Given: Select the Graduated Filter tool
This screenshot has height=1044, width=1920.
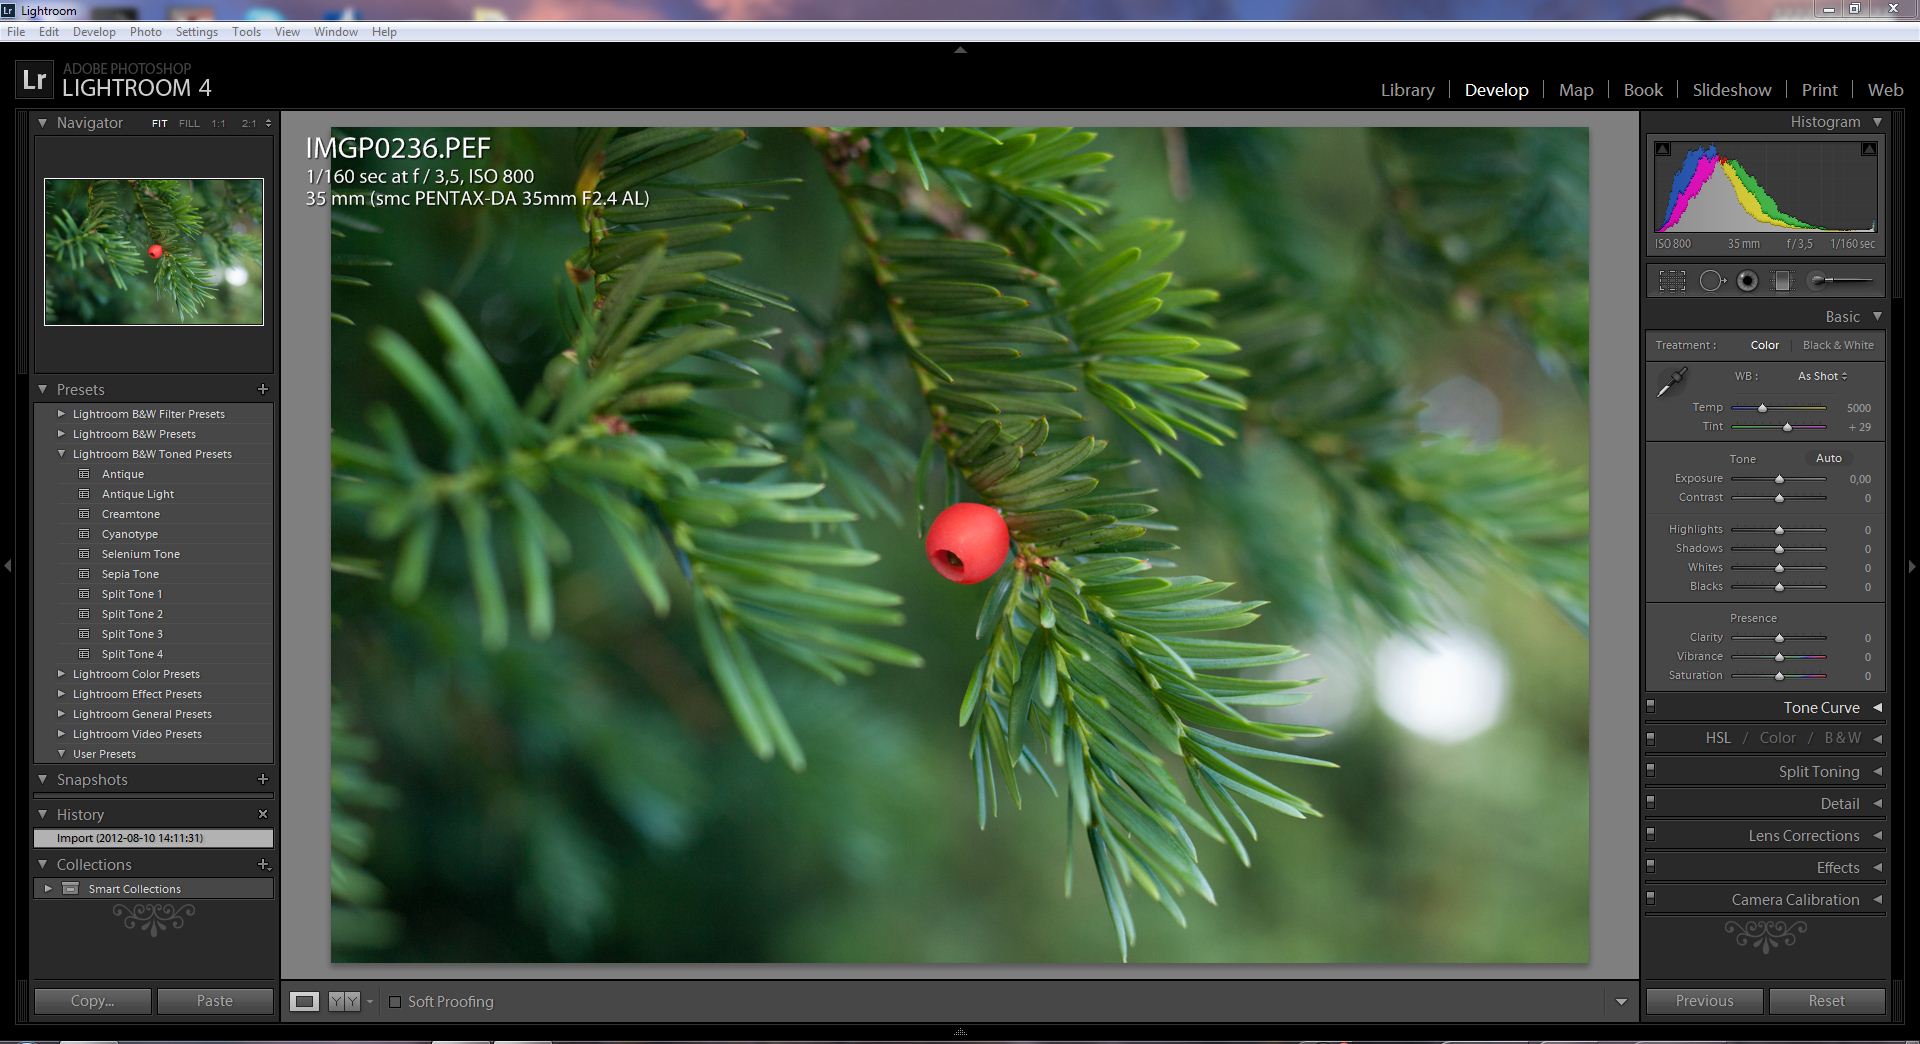Looking at the screenshot, I should 1782,281.
